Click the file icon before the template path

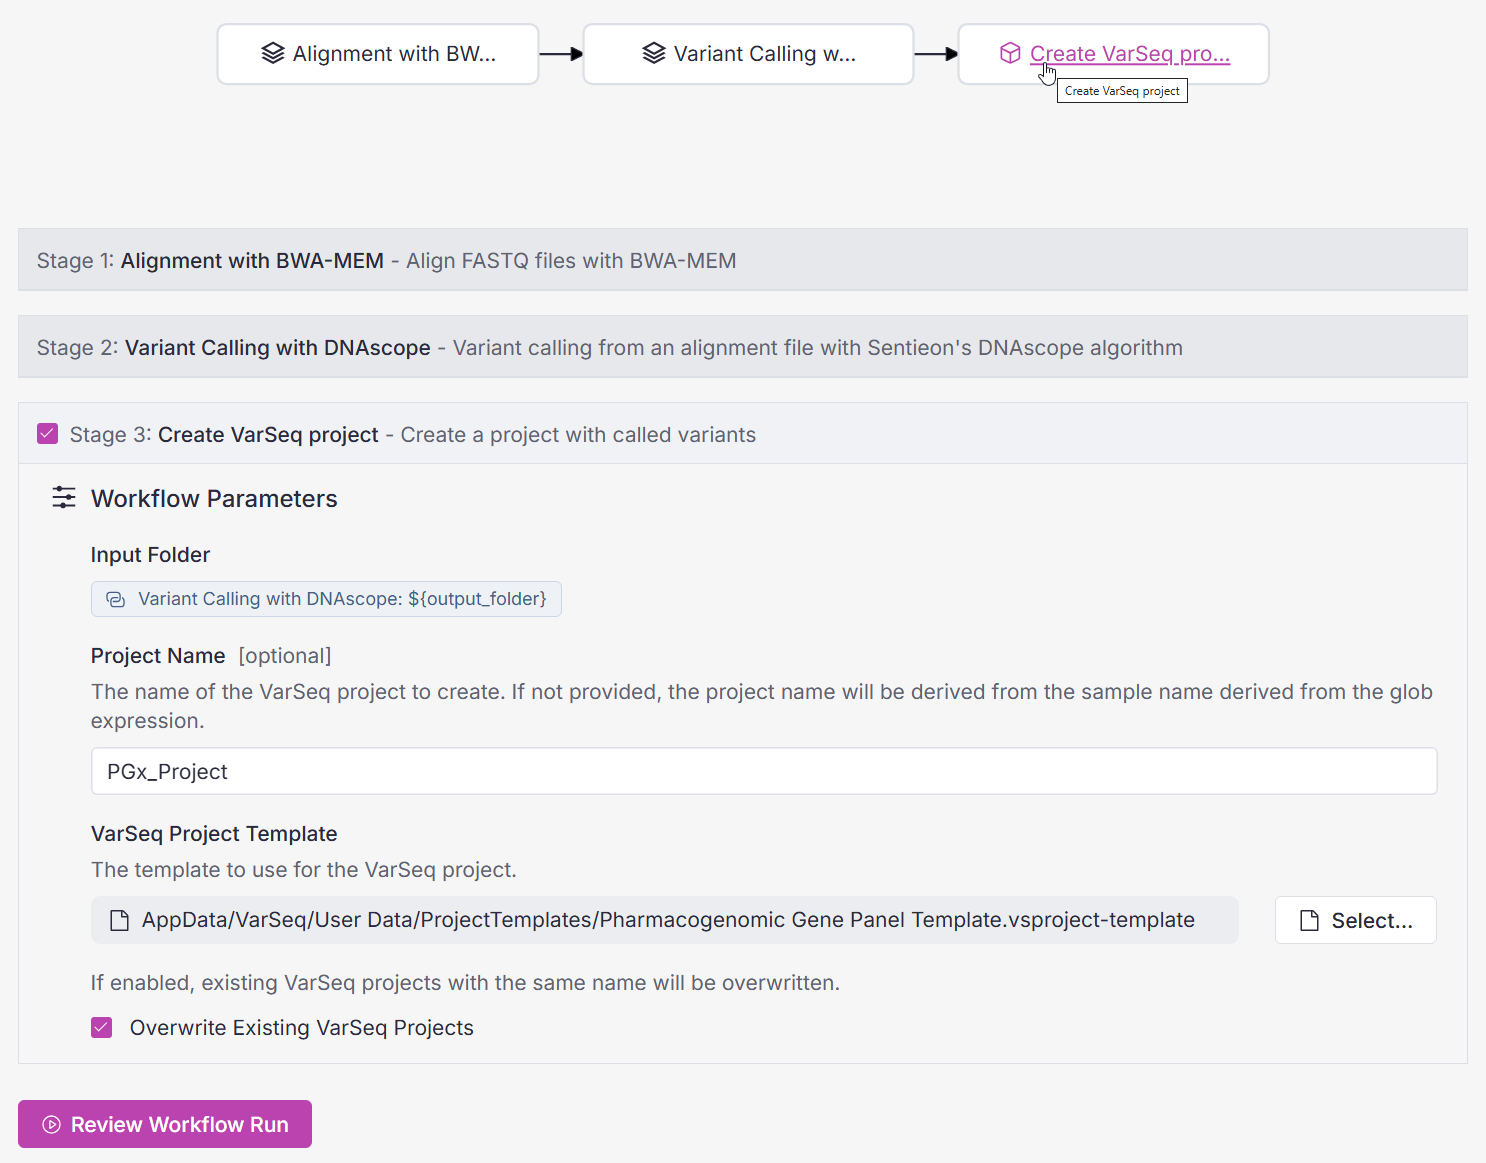click(119, 920)
